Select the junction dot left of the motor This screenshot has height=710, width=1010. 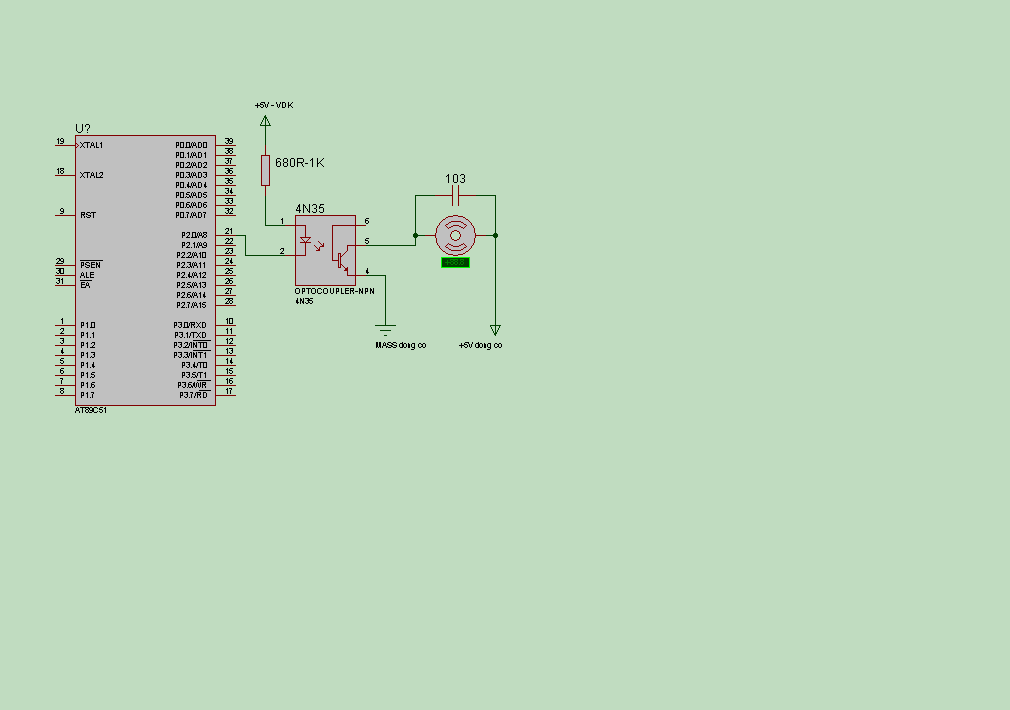pyautogui.click(x=415, y=235)
